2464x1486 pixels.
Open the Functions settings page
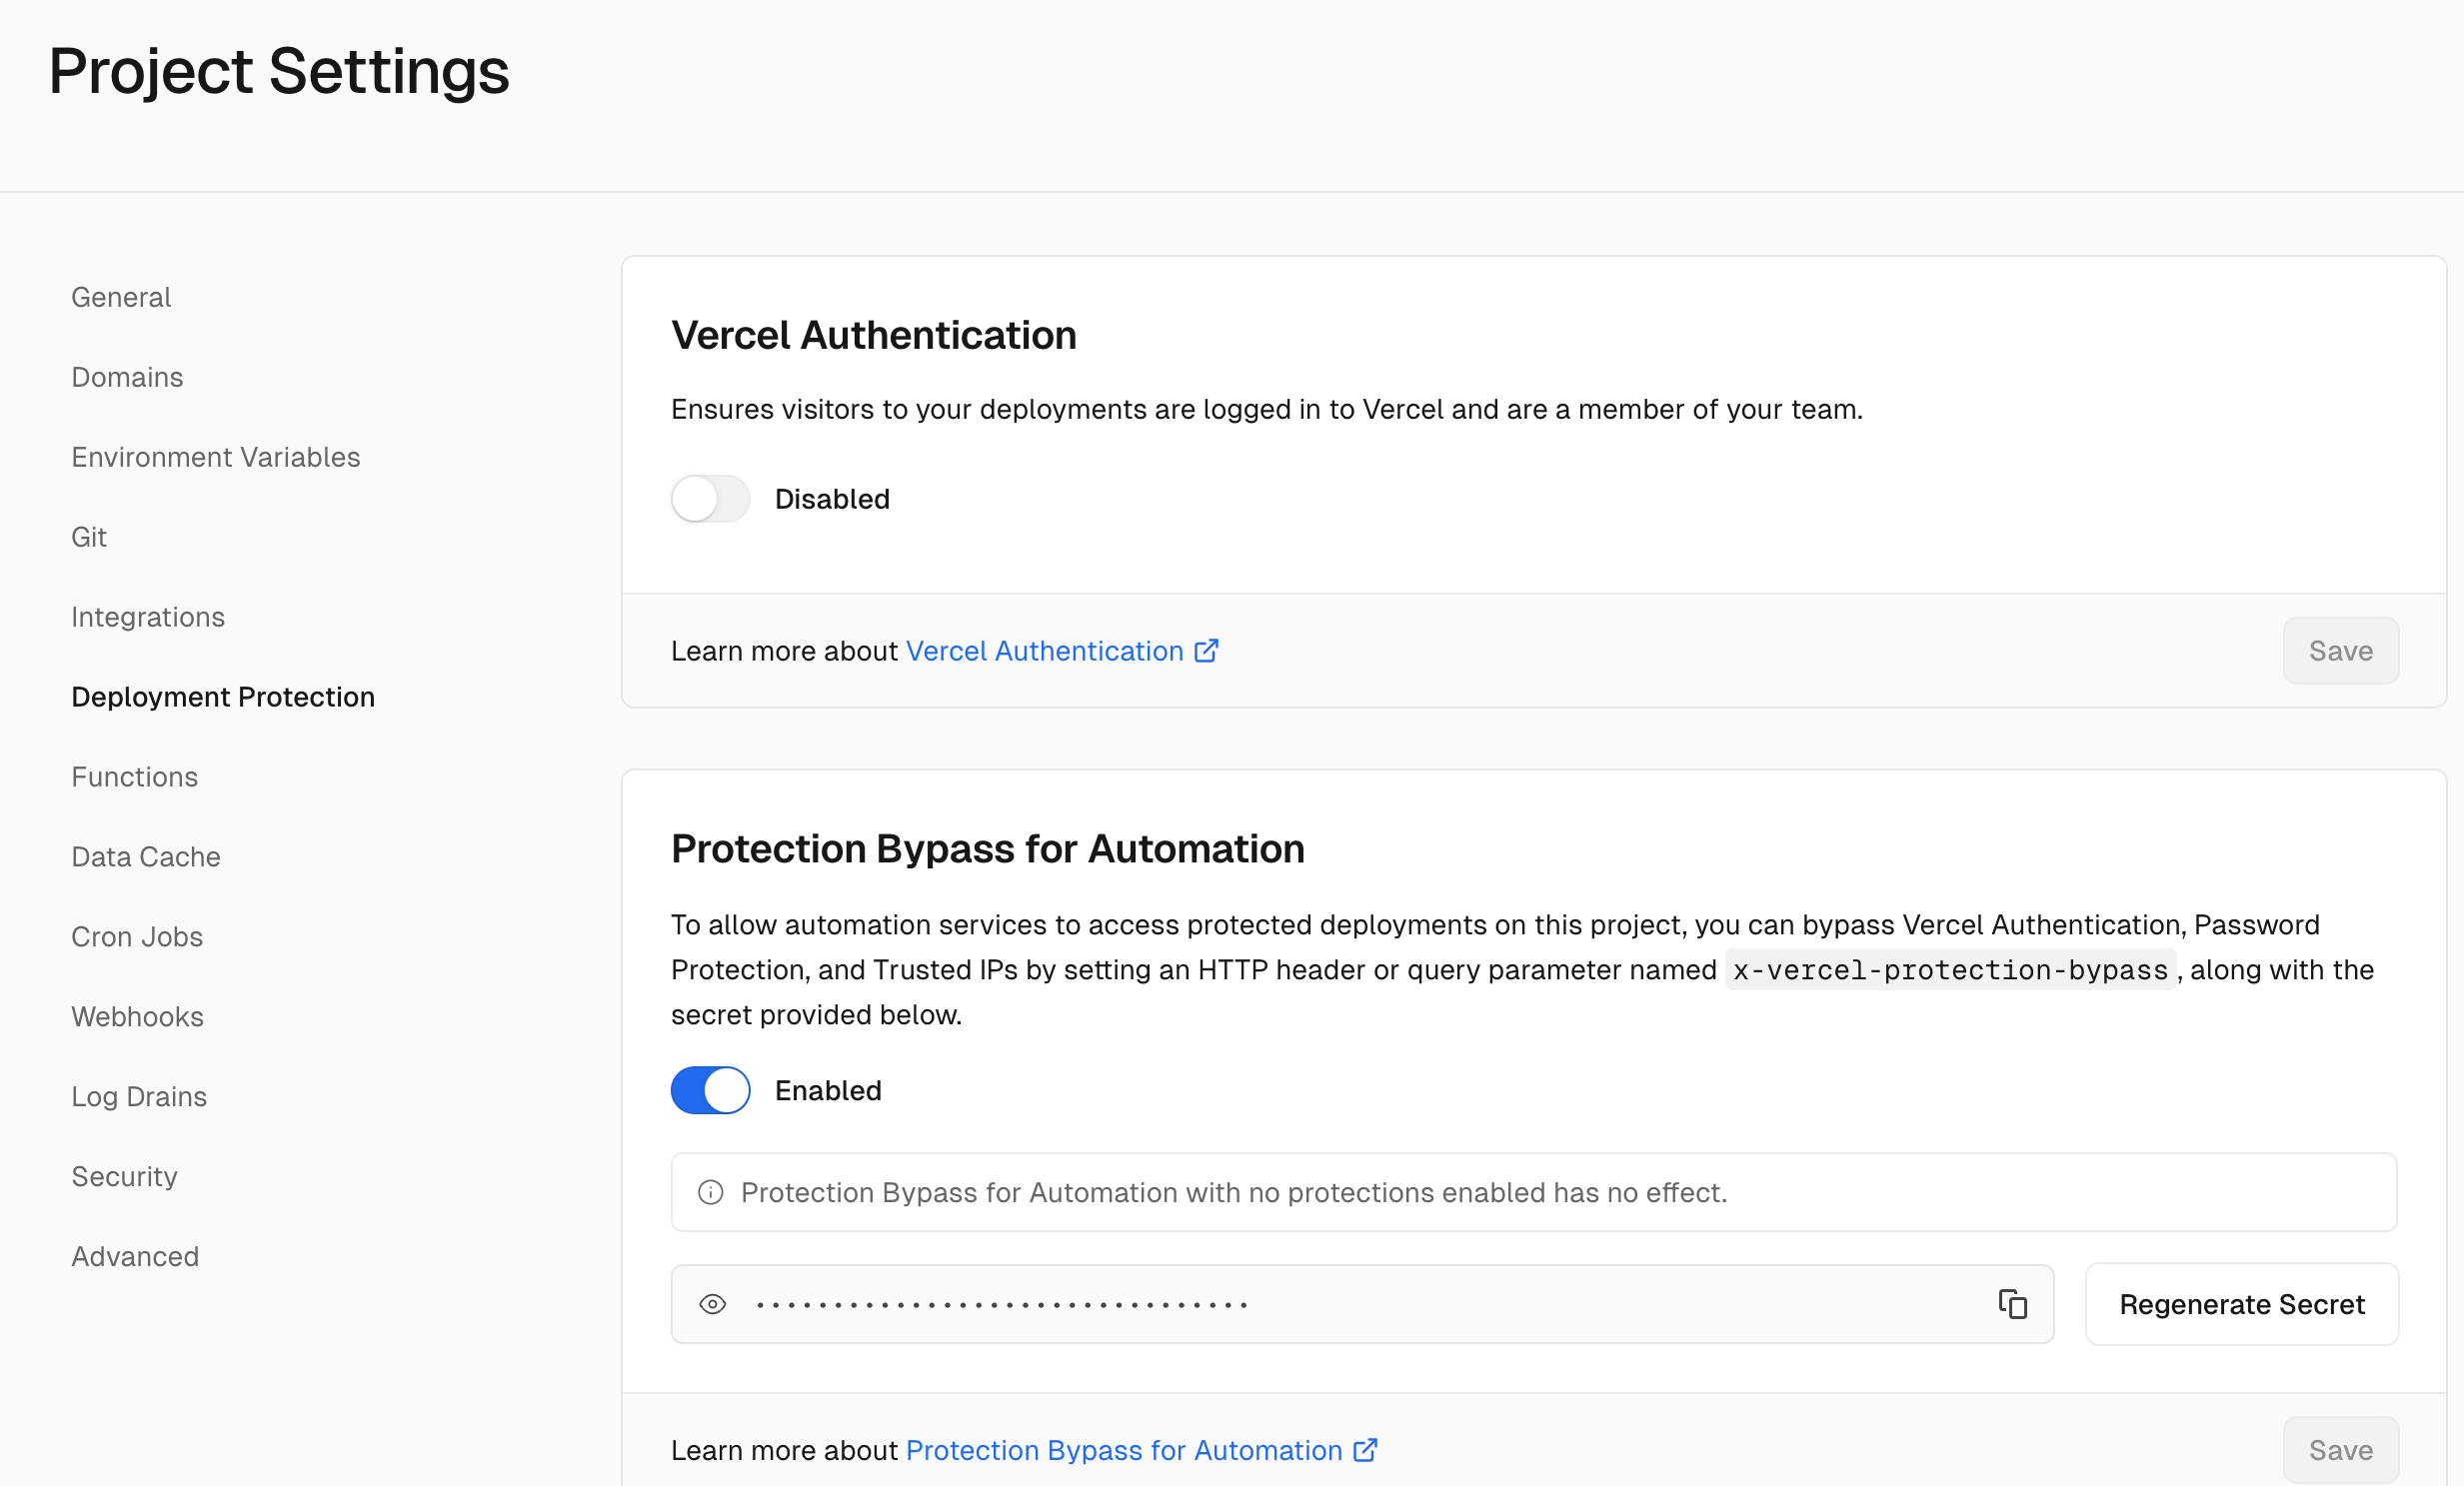tap(134, 777)
